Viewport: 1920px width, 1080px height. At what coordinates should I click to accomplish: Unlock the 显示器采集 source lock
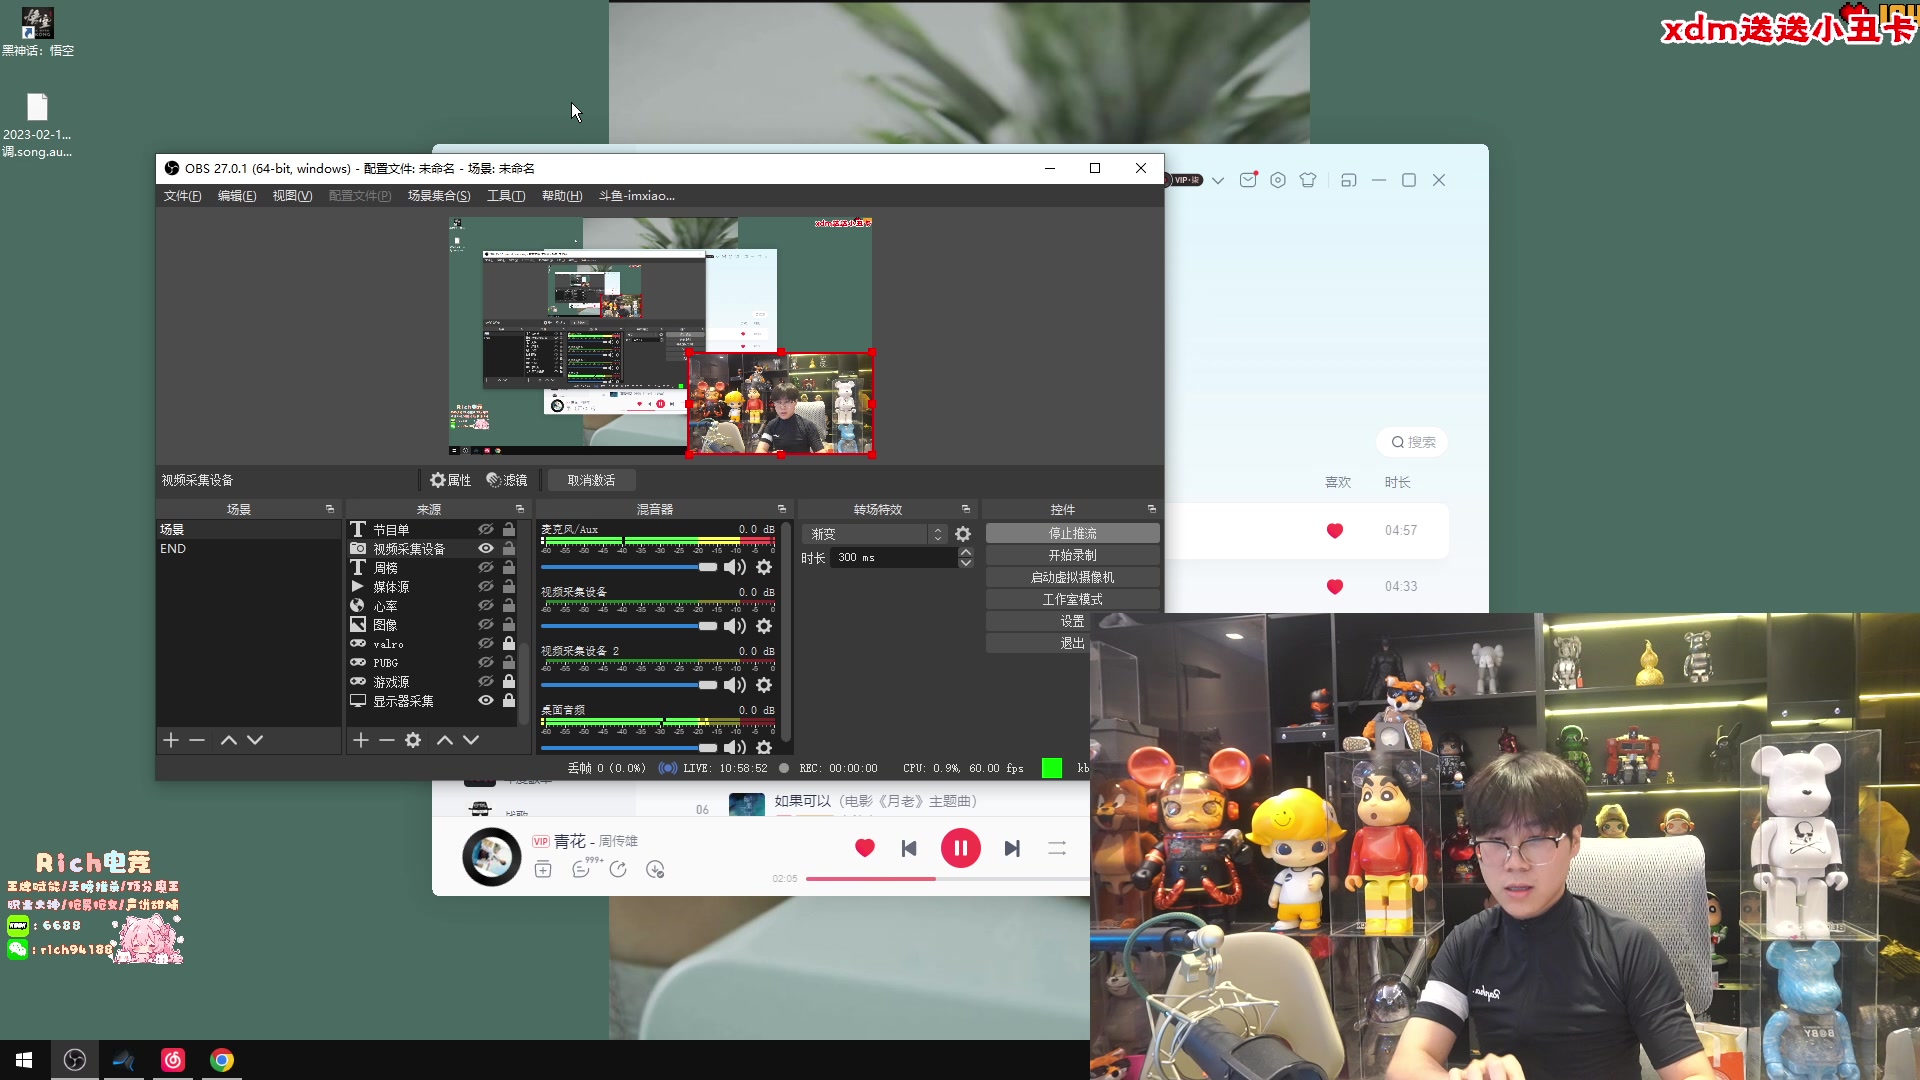(x=509, y=701)
